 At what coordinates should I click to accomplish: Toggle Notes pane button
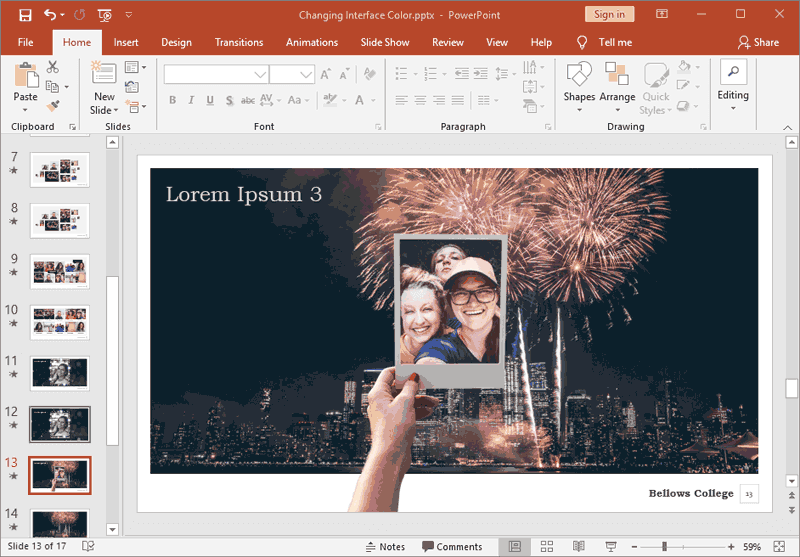pos(385,547)
